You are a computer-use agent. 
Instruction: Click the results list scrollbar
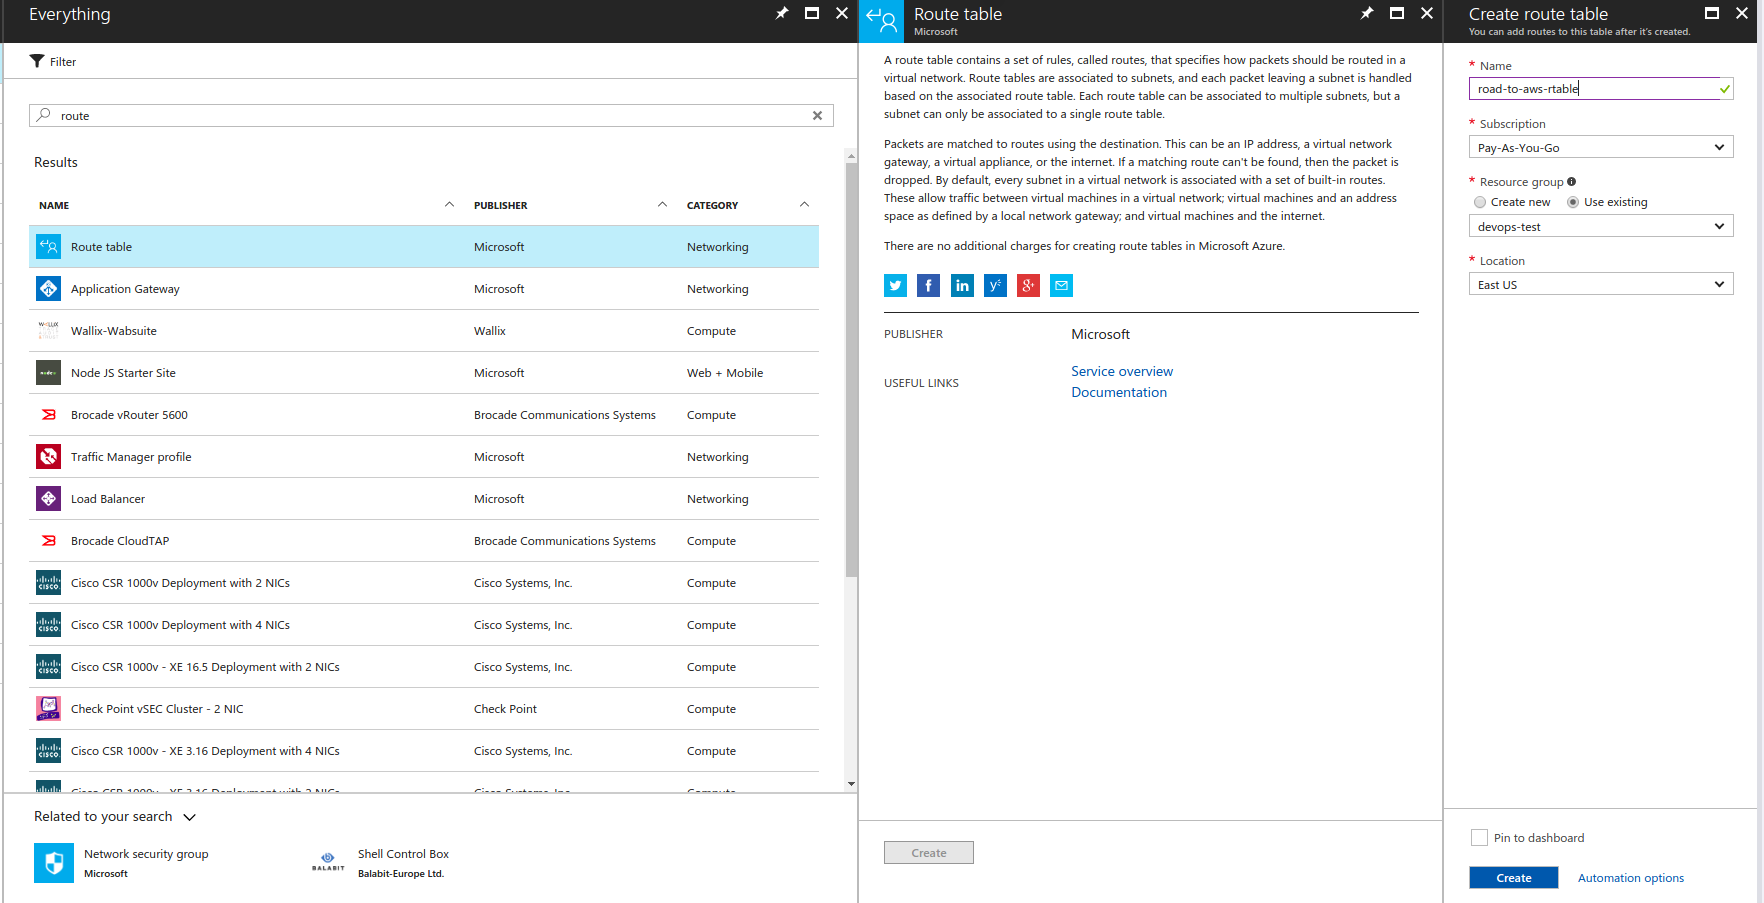(851, 370)
